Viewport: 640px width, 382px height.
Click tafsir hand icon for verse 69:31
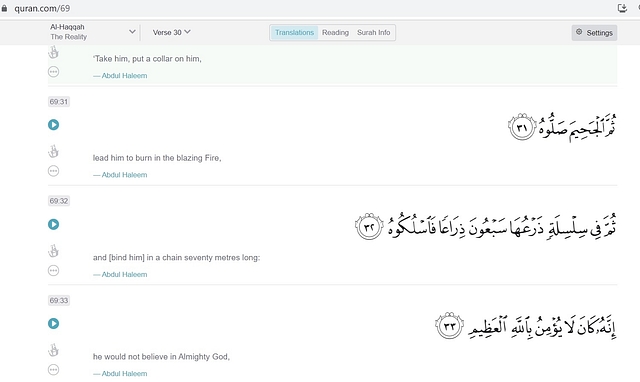[x=53, y=151]
